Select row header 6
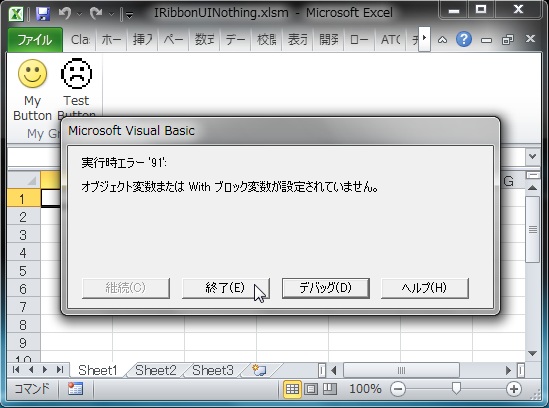 (x=23, y=289)
